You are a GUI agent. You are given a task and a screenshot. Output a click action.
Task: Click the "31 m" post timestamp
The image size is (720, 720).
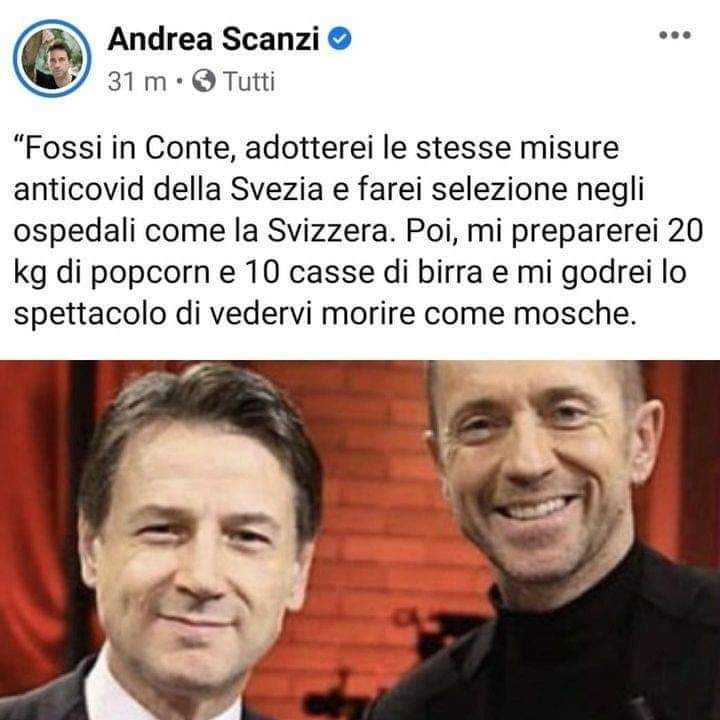click(137, 82)
